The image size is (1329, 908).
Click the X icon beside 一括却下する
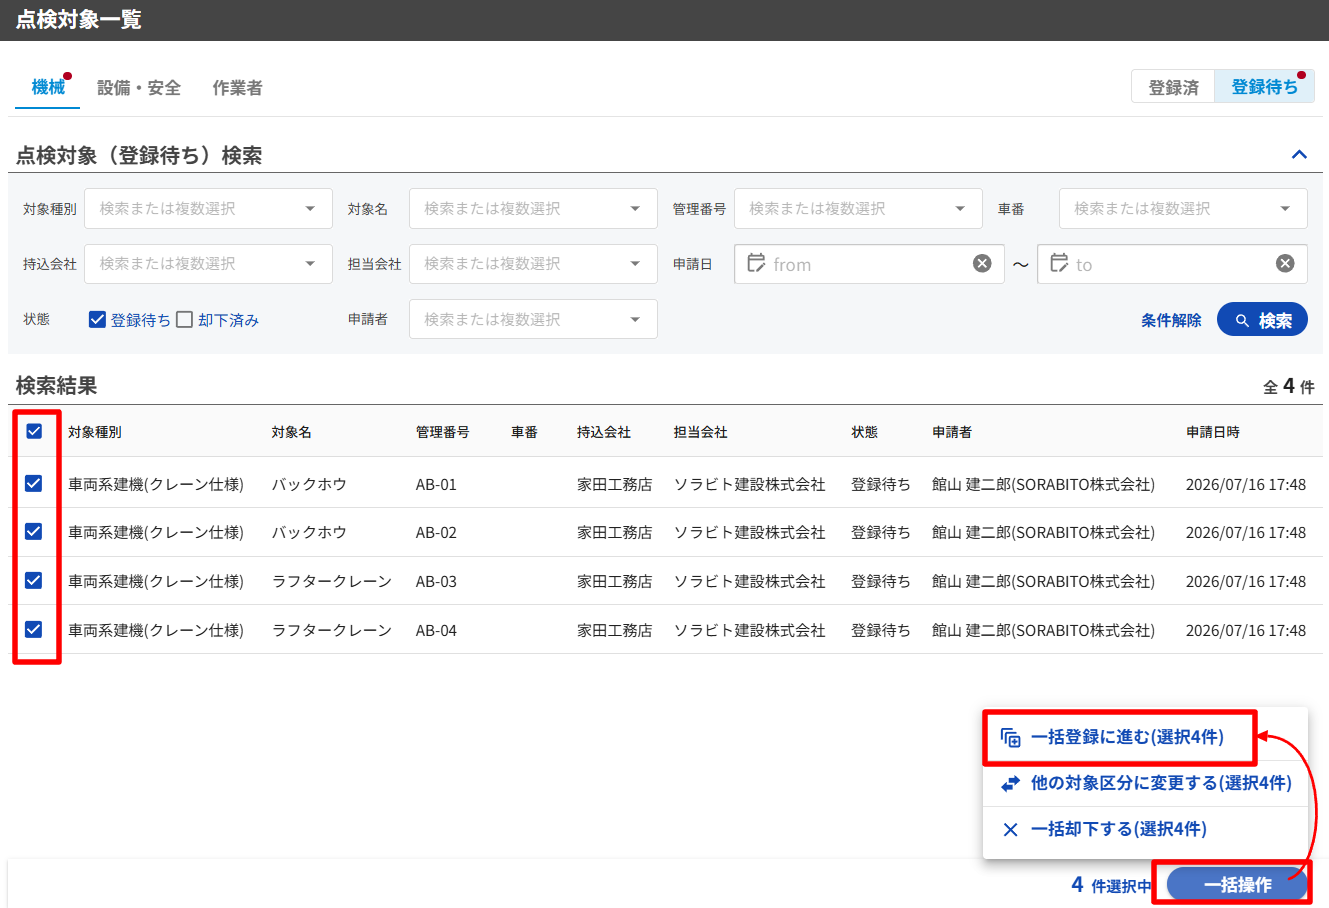pos(1010,830)
